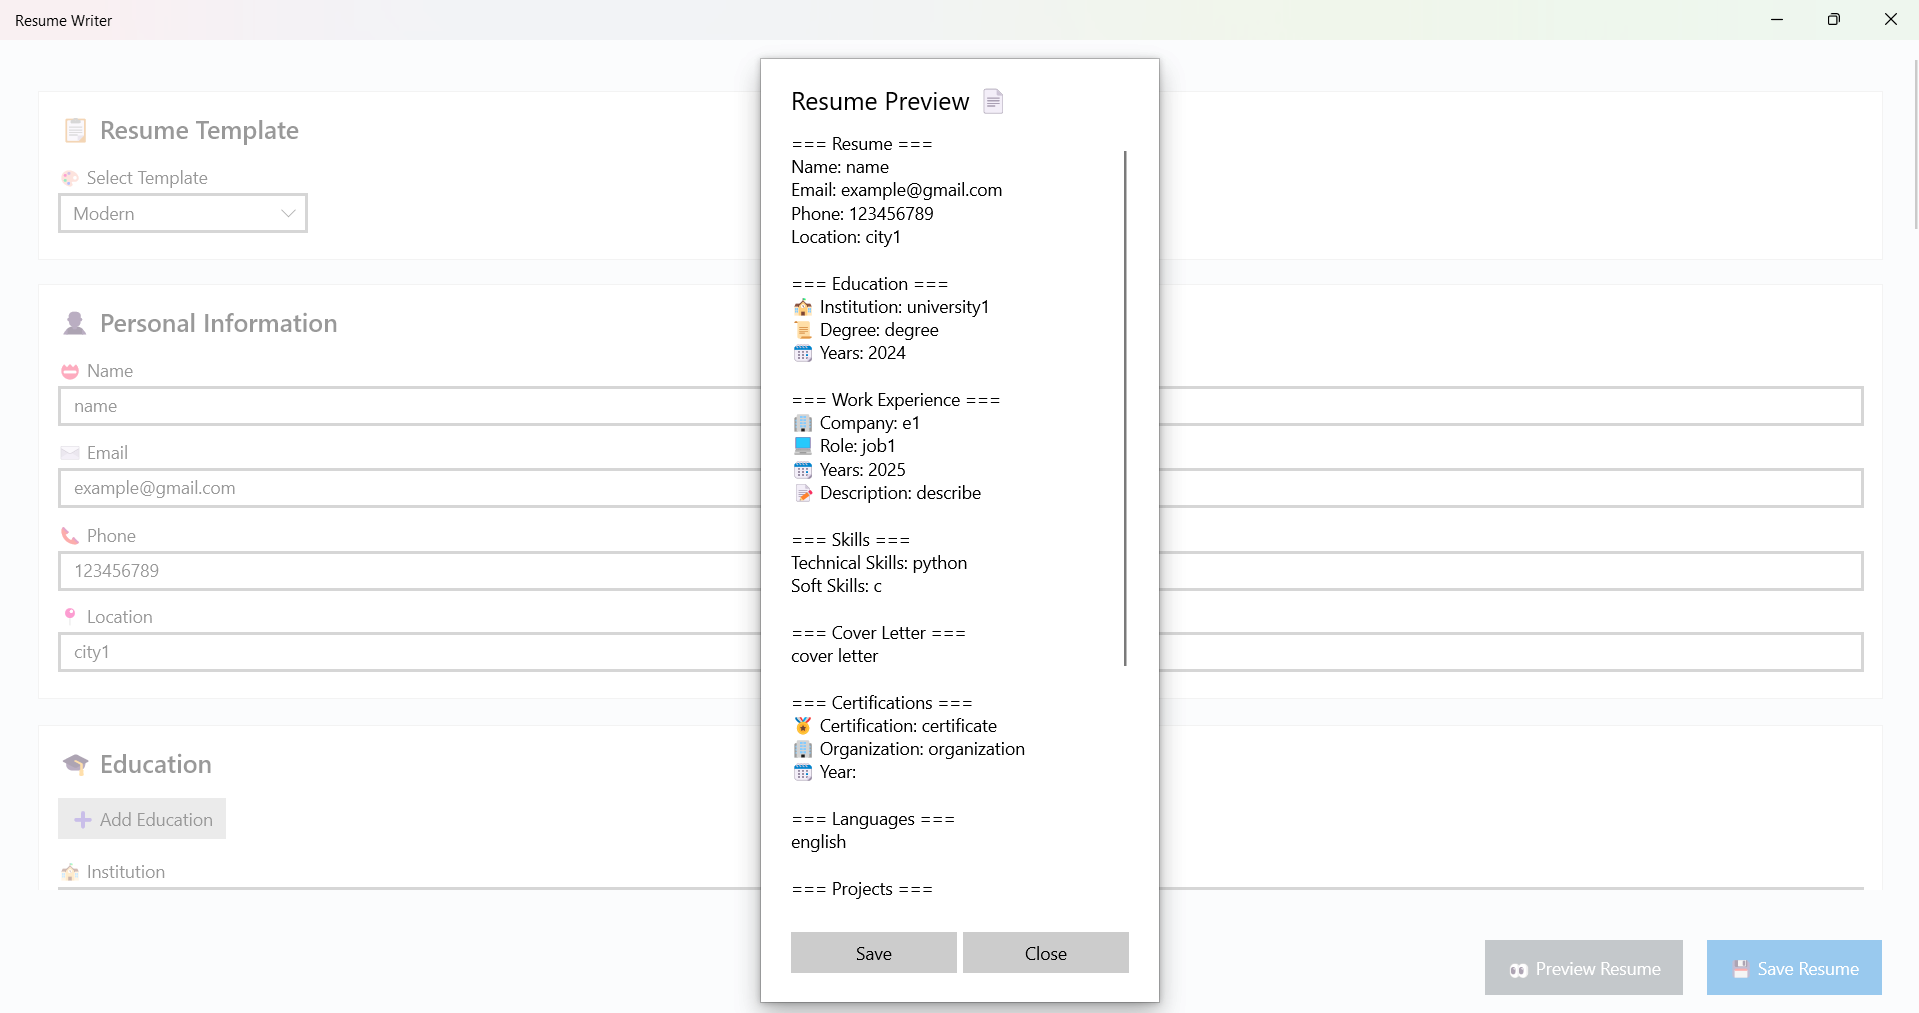The width and height of the screenshot is (1919, 1013).
Task: Click the '=== Languages ===' preview heading
Action: pyautogui.click(x=873, y=819)
